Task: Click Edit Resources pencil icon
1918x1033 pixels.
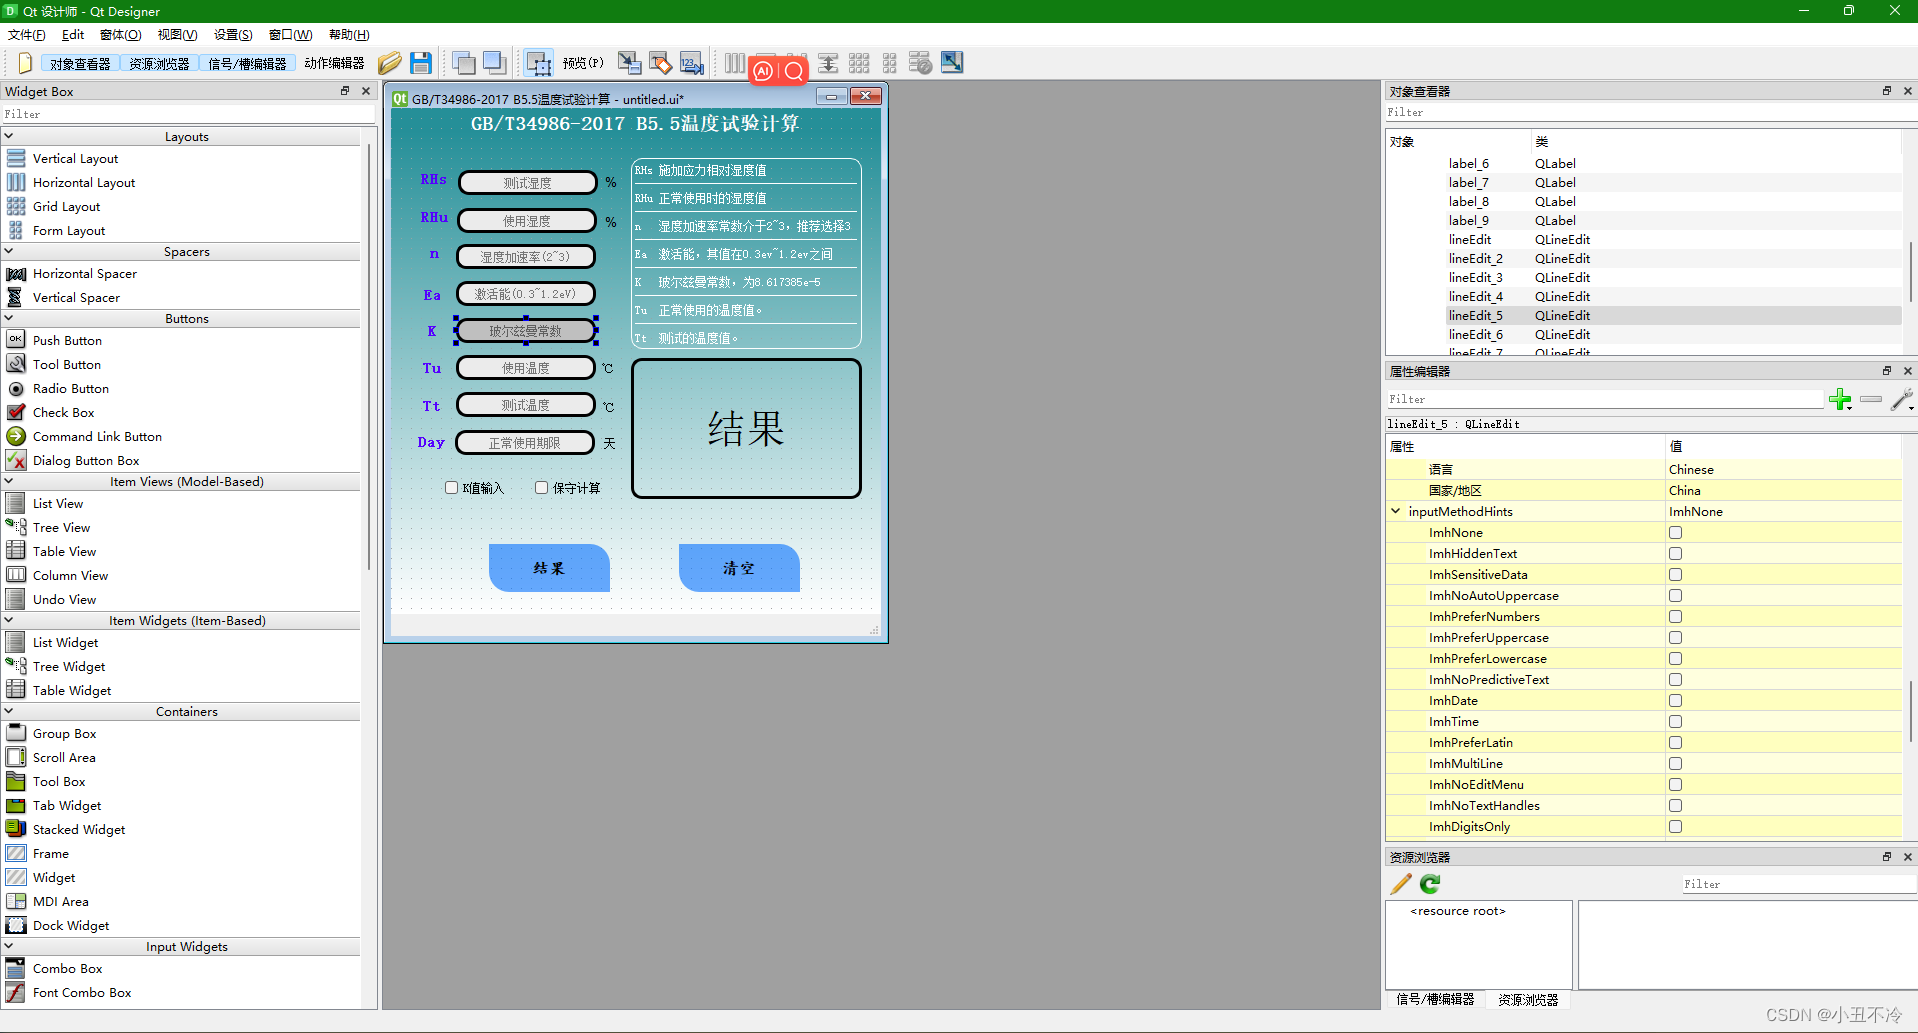Action: click(x=1401, y=884)
